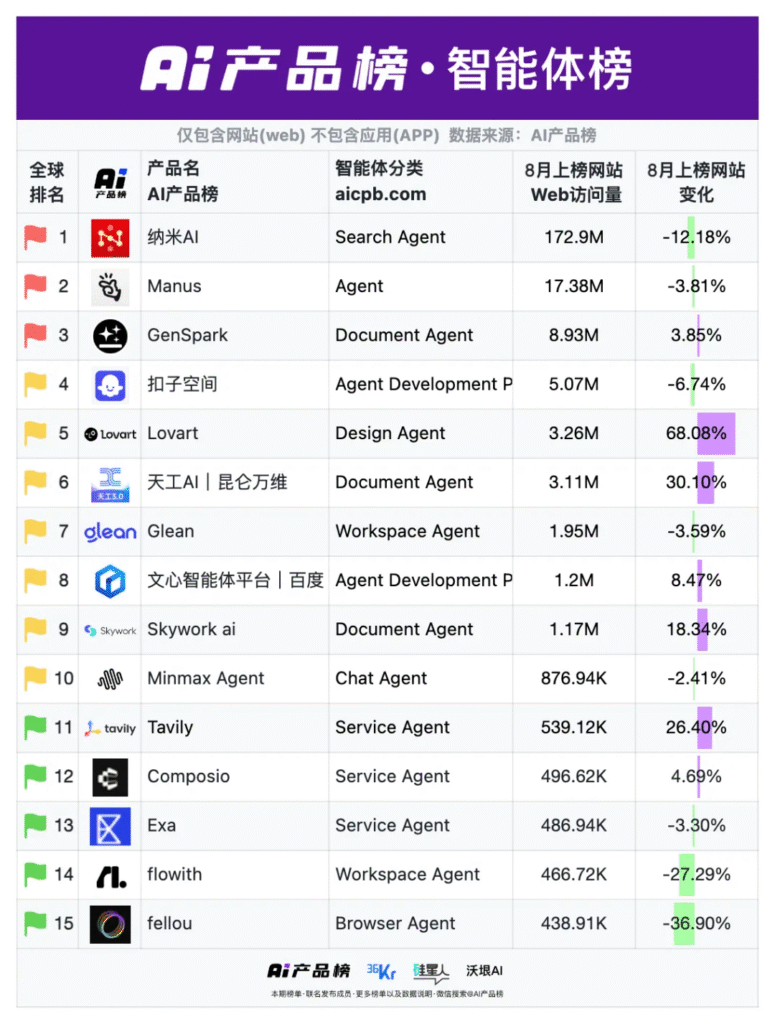Click the product name Skywork ai
The width and height of the screenshot is (775, 1024).
pyautogui.click(x=191, y=630)
